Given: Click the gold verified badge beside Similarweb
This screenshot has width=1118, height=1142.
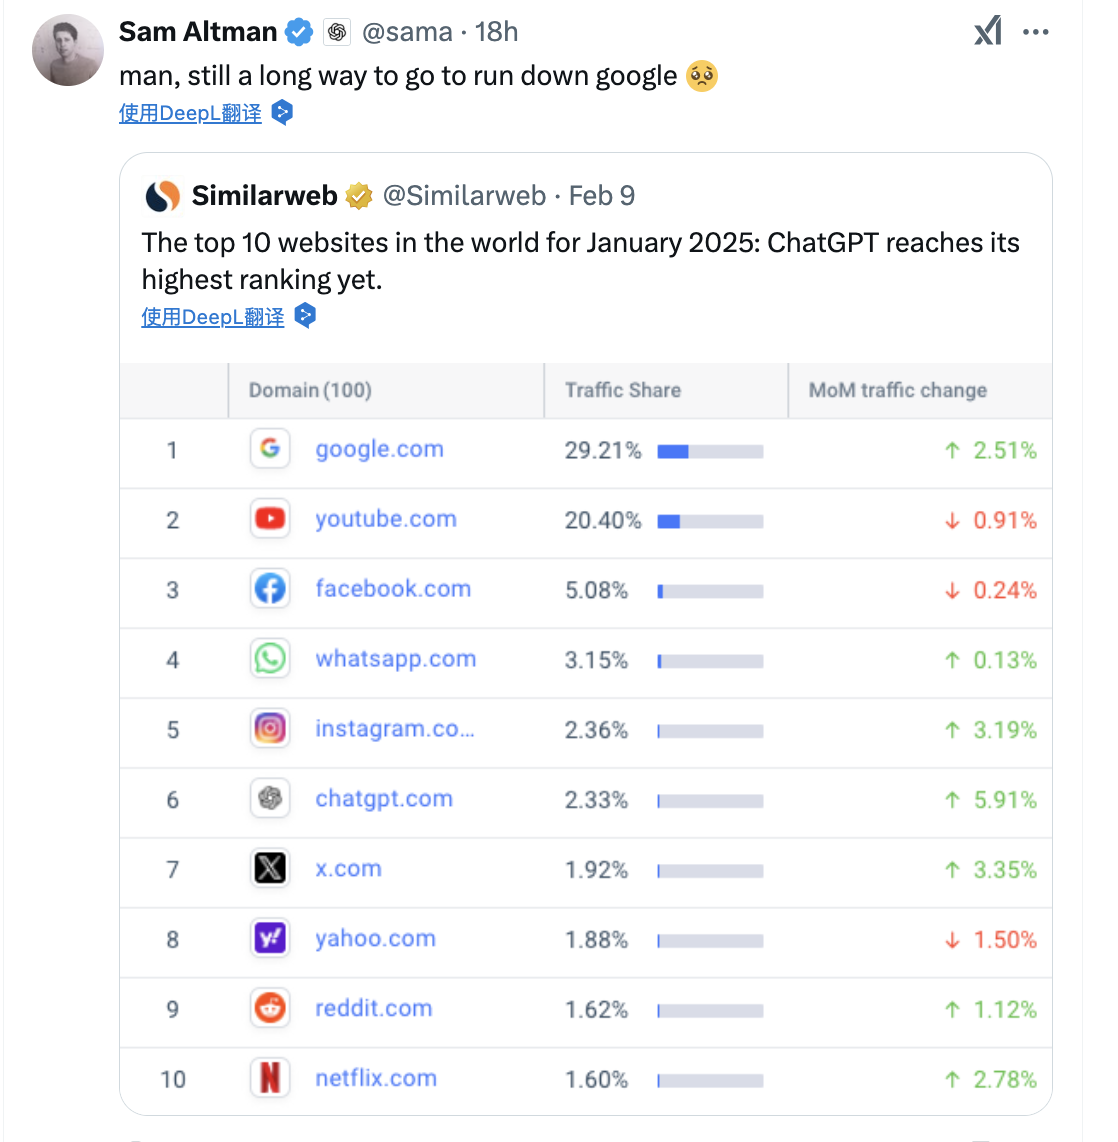Looking at the screenshot, I should point(358,196).
